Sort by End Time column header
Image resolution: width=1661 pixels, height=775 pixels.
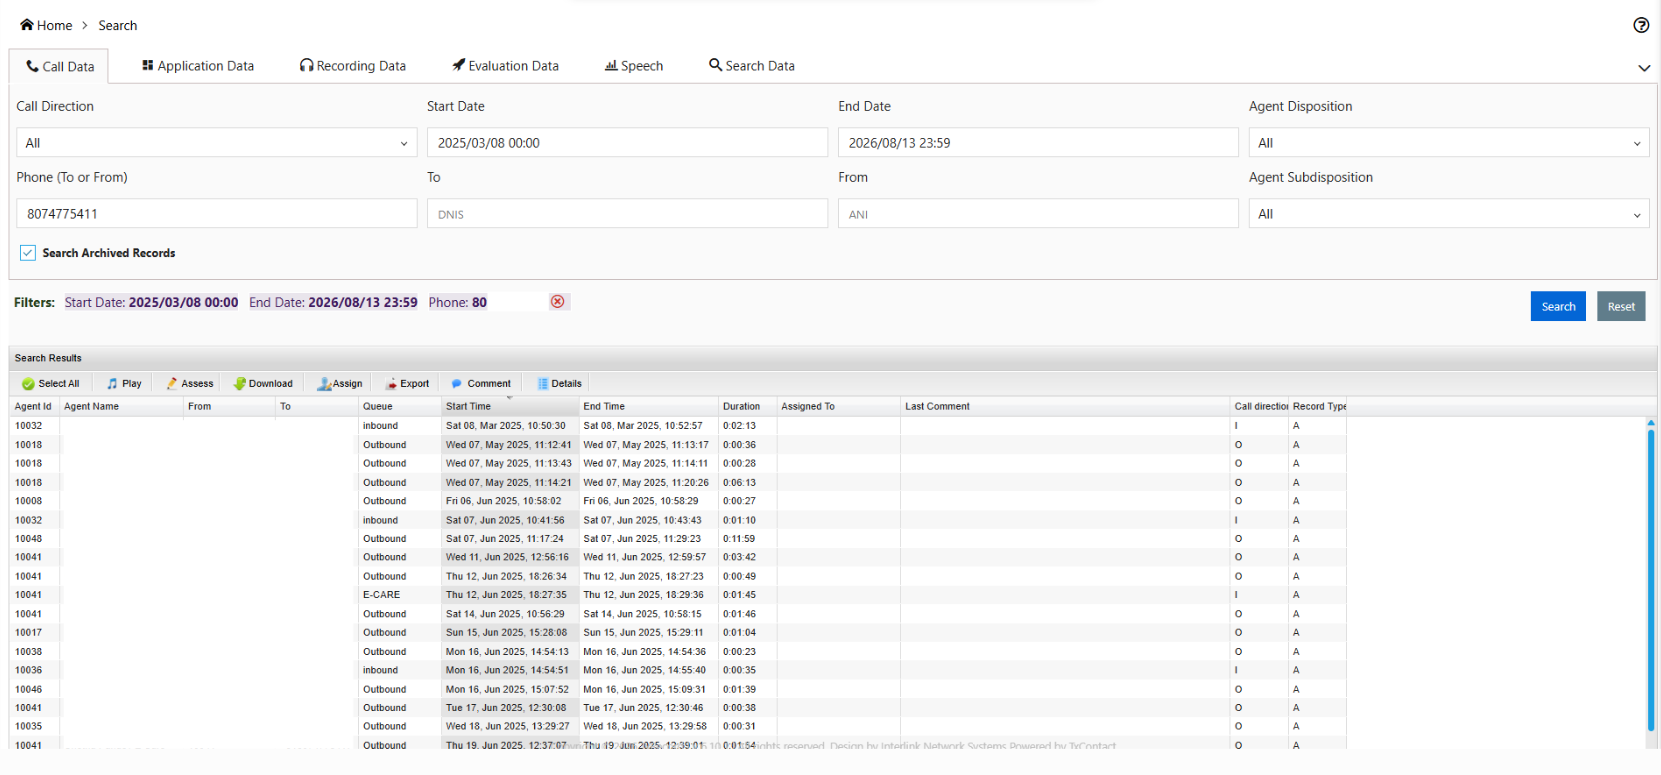649,407
